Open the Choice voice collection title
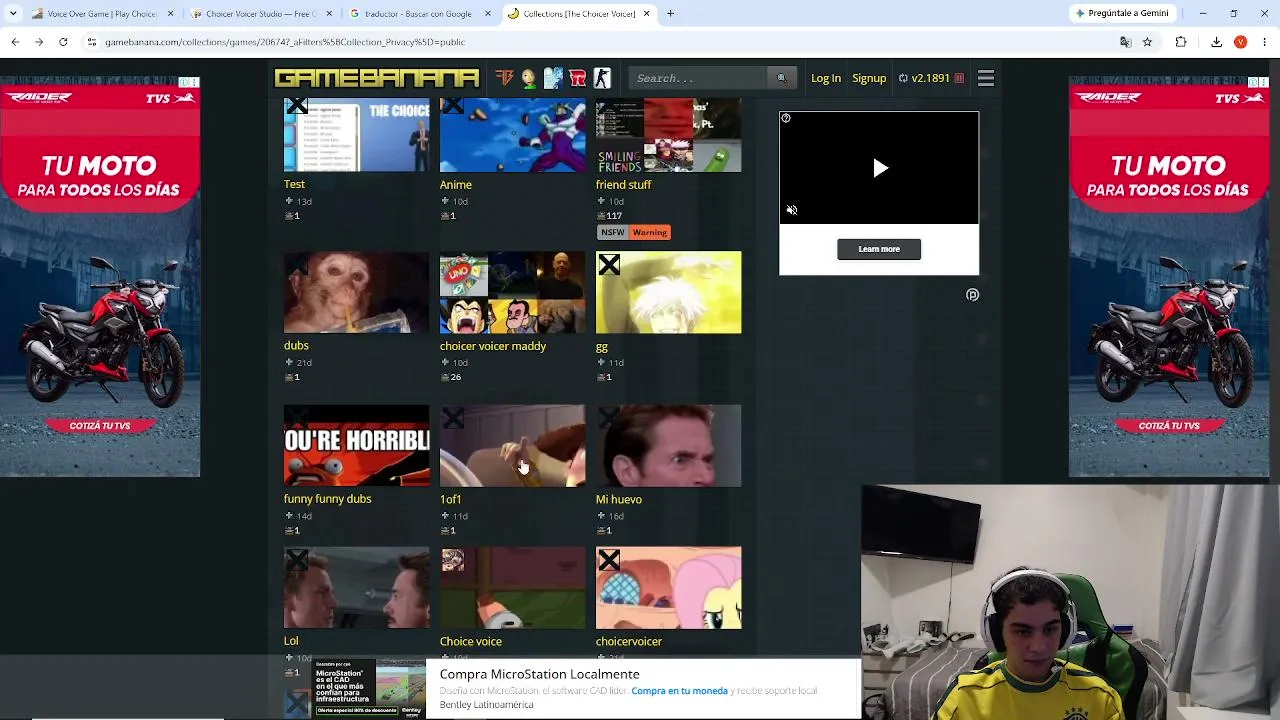This screenshot has height=720, width=1280. coord(471,641)
